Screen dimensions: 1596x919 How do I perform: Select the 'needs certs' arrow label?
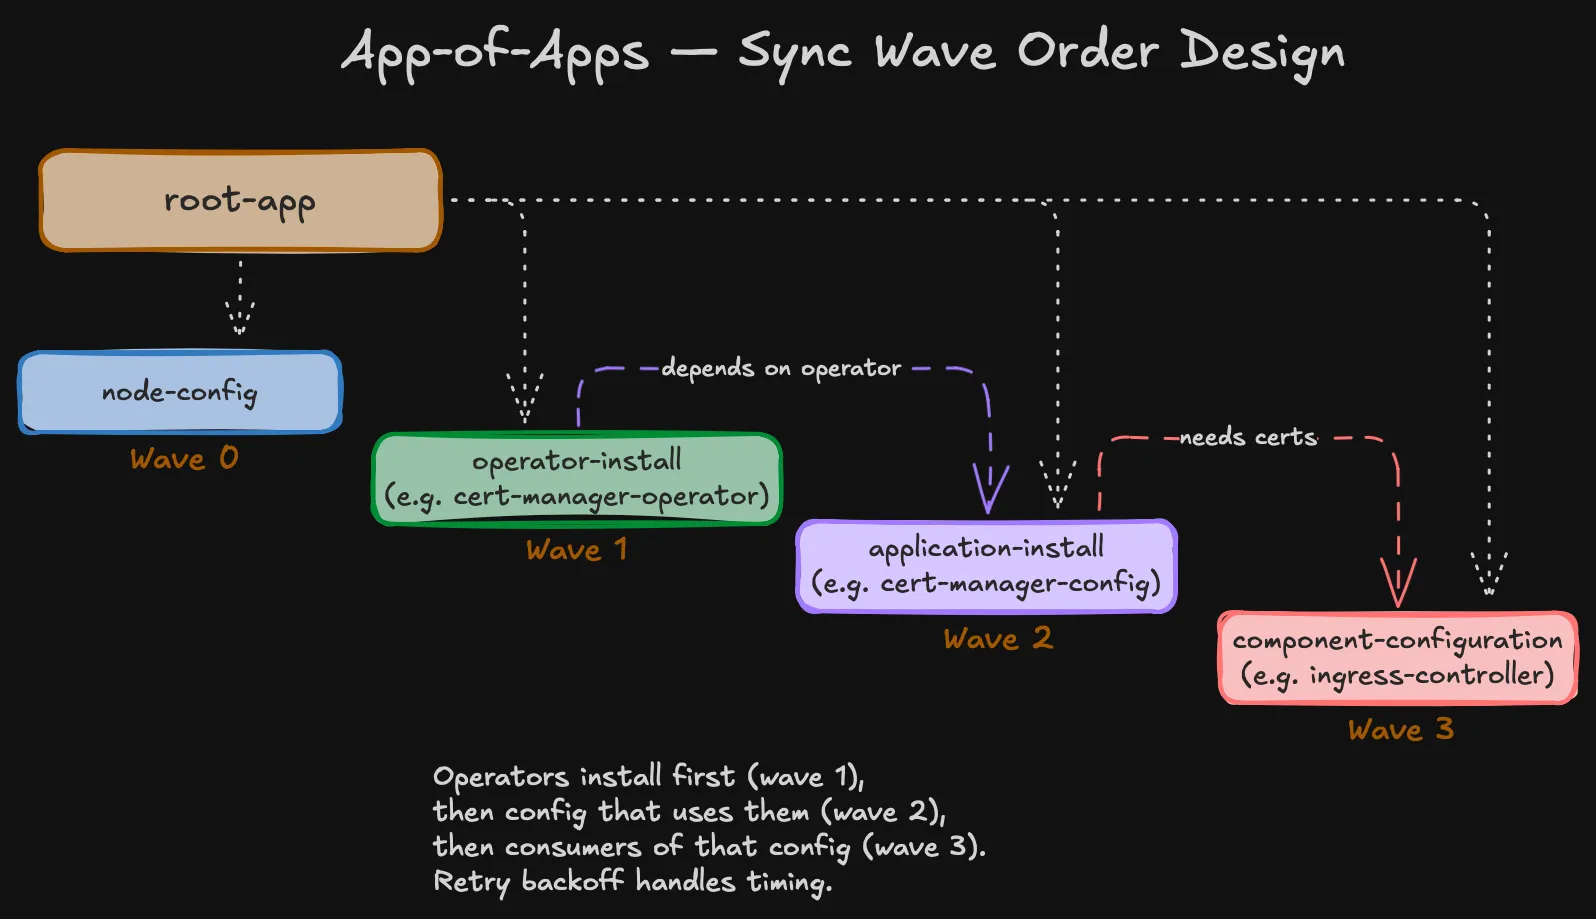tap(1248, 437)
